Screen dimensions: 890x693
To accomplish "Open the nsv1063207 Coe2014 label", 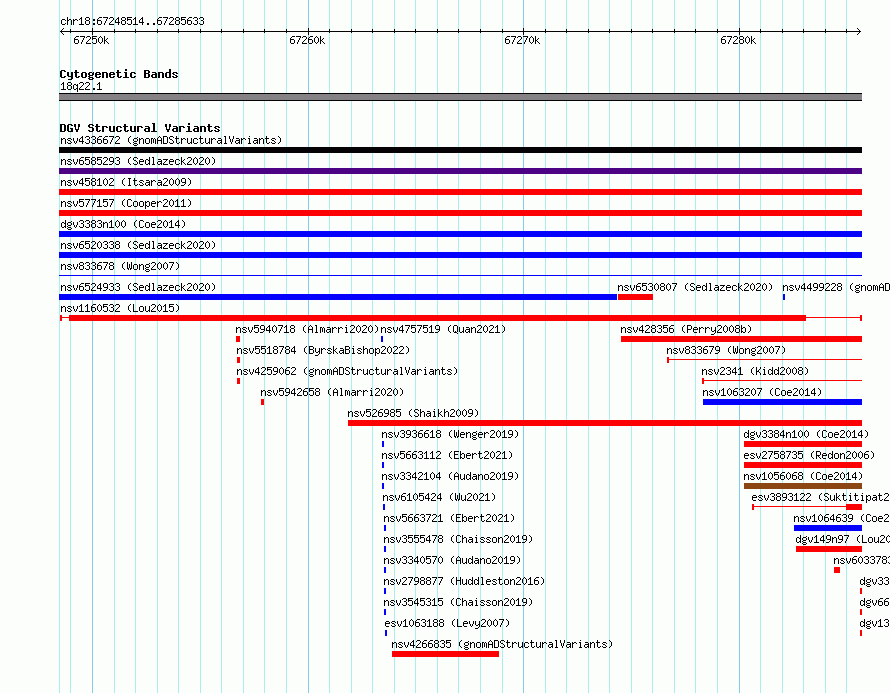I will click(762, 392).
